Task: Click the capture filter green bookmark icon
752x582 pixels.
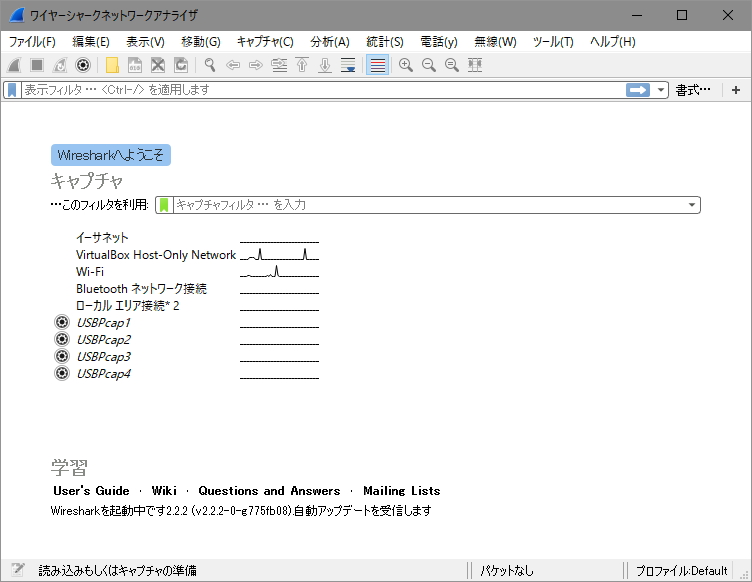Action: tap(164, 205)
